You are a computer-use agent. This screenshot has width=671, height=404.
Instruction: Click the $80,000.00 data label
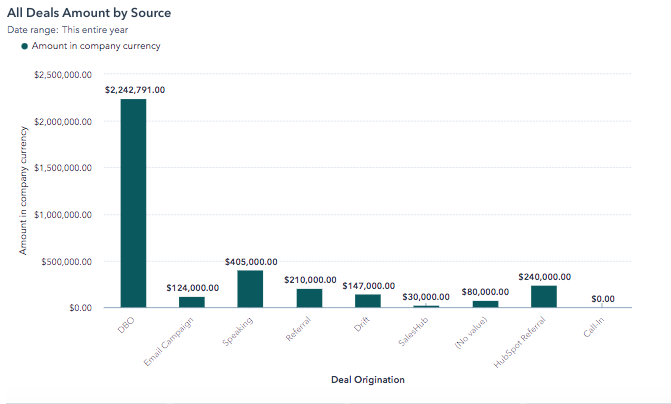(485, 292)
